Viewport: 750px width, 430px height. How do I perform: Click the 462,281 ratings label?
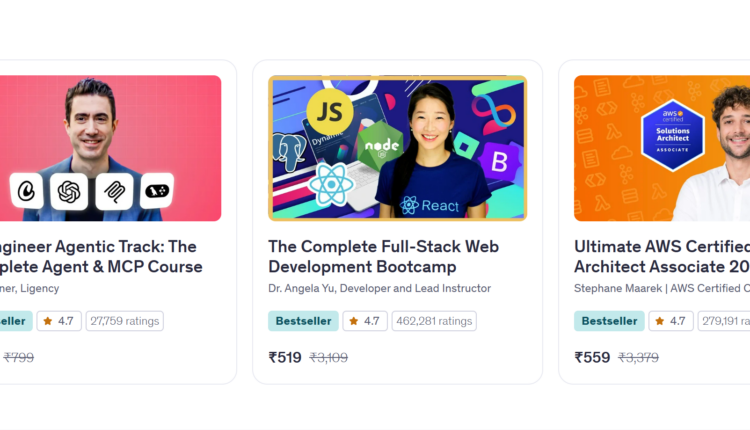[434, 321]
